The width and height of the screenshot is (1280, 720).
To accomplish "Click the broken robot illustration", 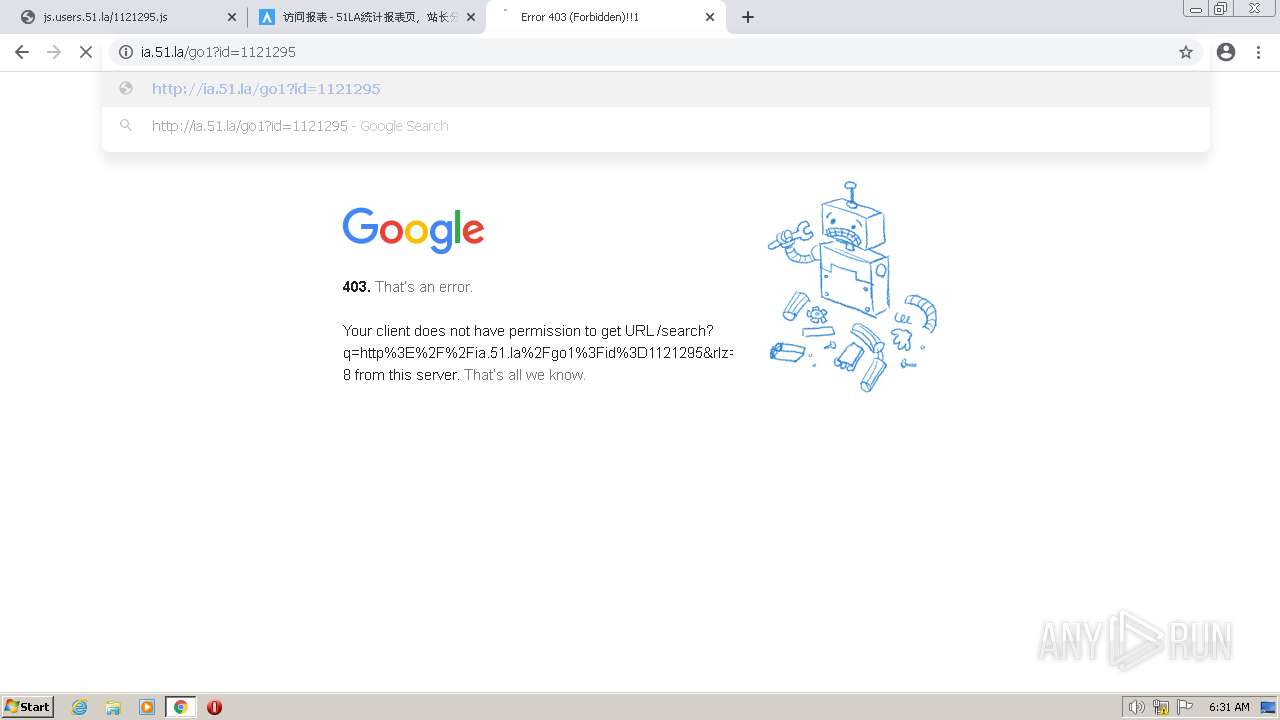I will point(852,287).
